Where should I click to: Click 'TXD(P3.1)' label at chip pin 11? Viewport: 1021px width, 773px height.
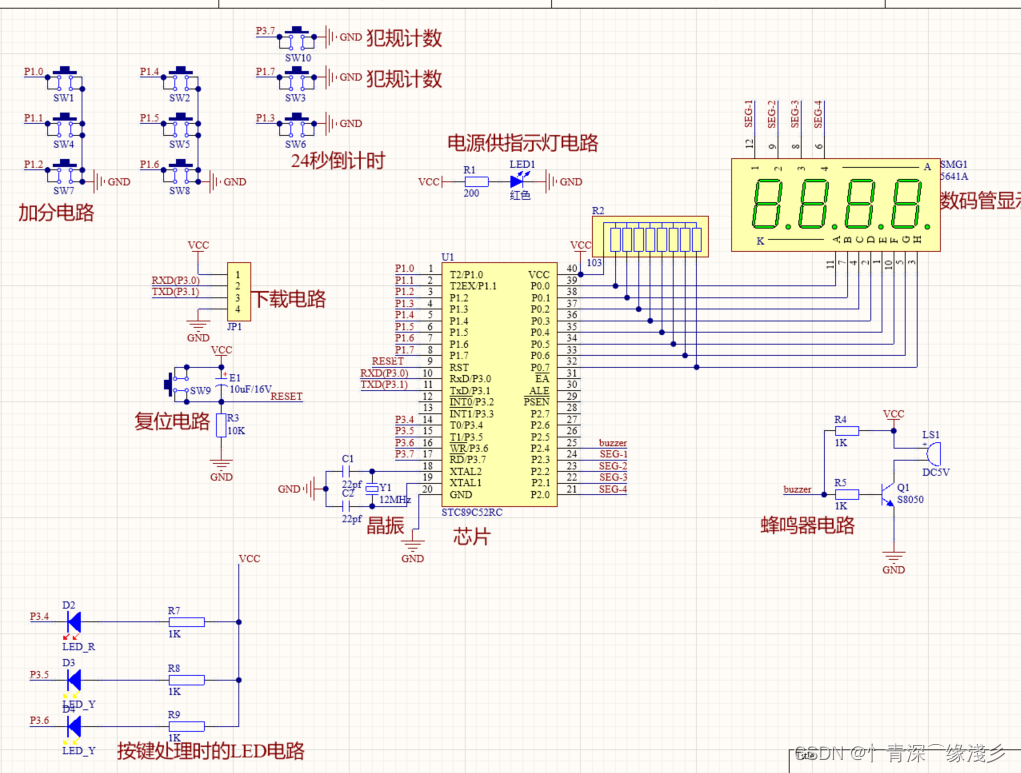click(384, 384)
